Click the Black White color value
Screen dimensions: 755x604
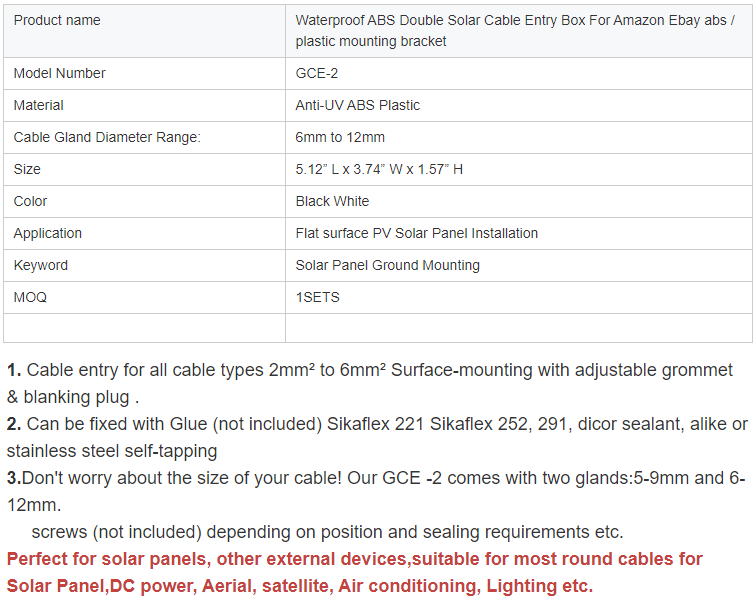point(332,201)
